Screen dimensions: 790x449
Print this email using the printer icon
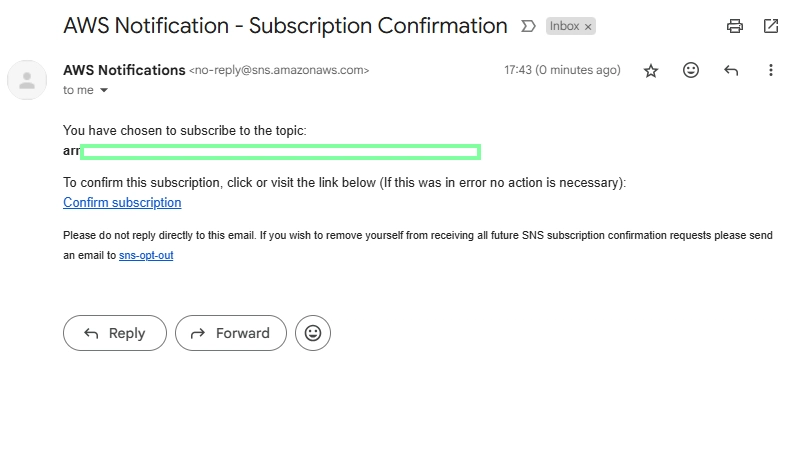[735, 26]
